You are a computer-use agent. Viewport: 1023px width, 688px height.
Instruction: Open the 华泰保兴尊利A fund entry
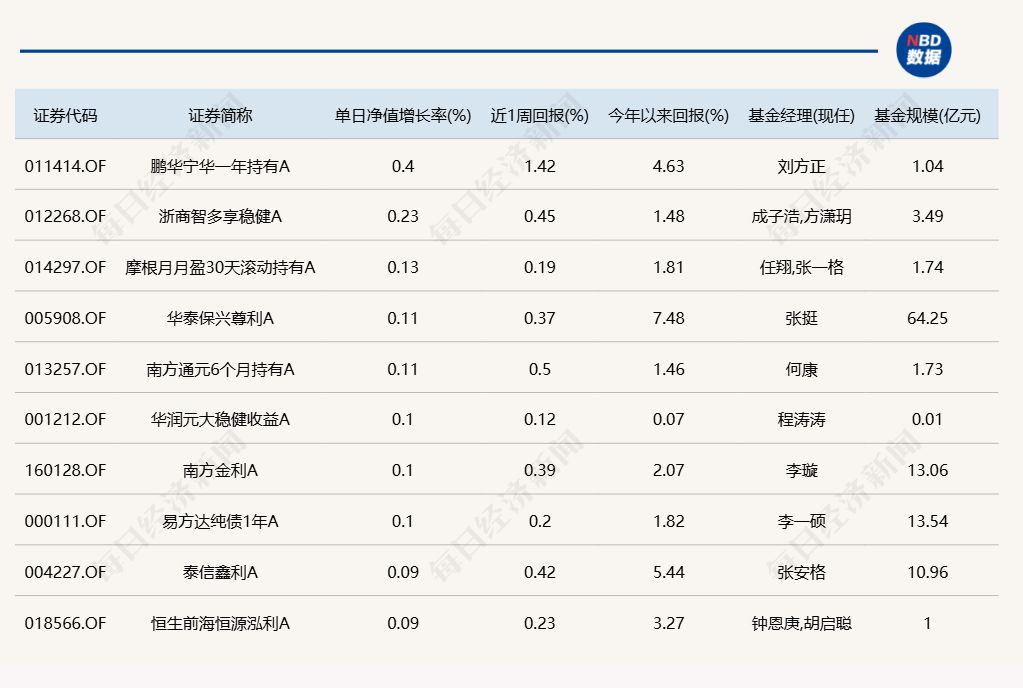pyautogui.click(x=220, y=318)
